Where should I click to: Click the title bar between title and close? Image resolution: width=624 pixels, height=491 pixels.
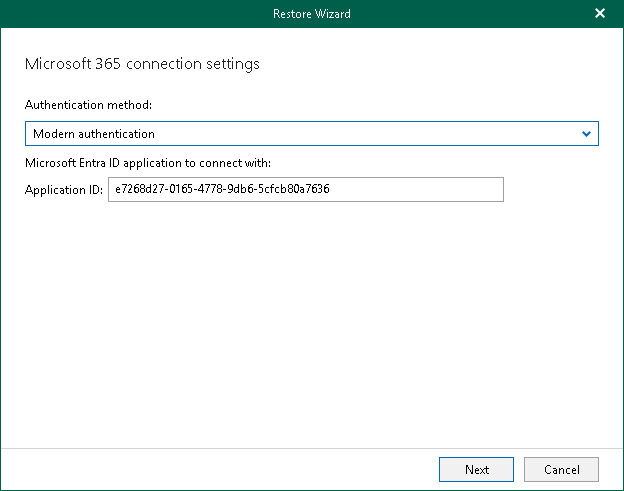pos(470,14)
